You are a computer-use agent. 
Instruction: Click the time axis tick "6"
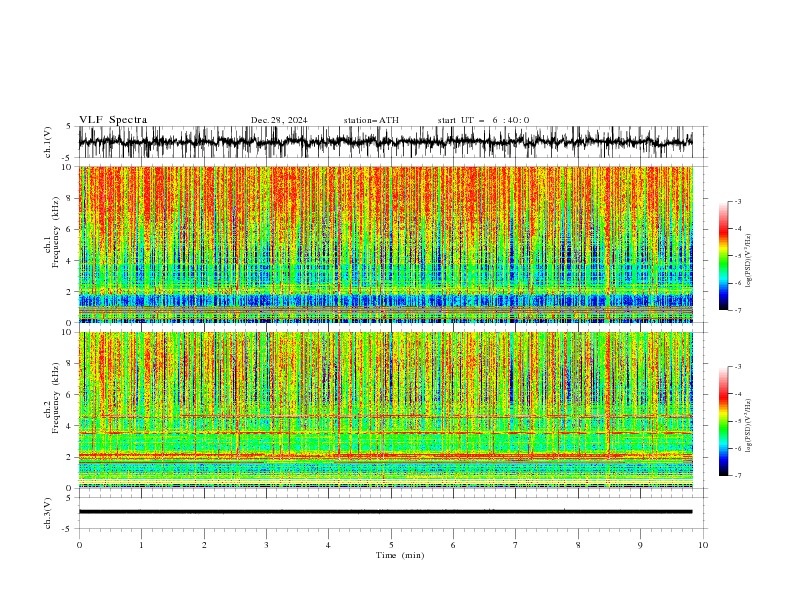tap(453, 545)
